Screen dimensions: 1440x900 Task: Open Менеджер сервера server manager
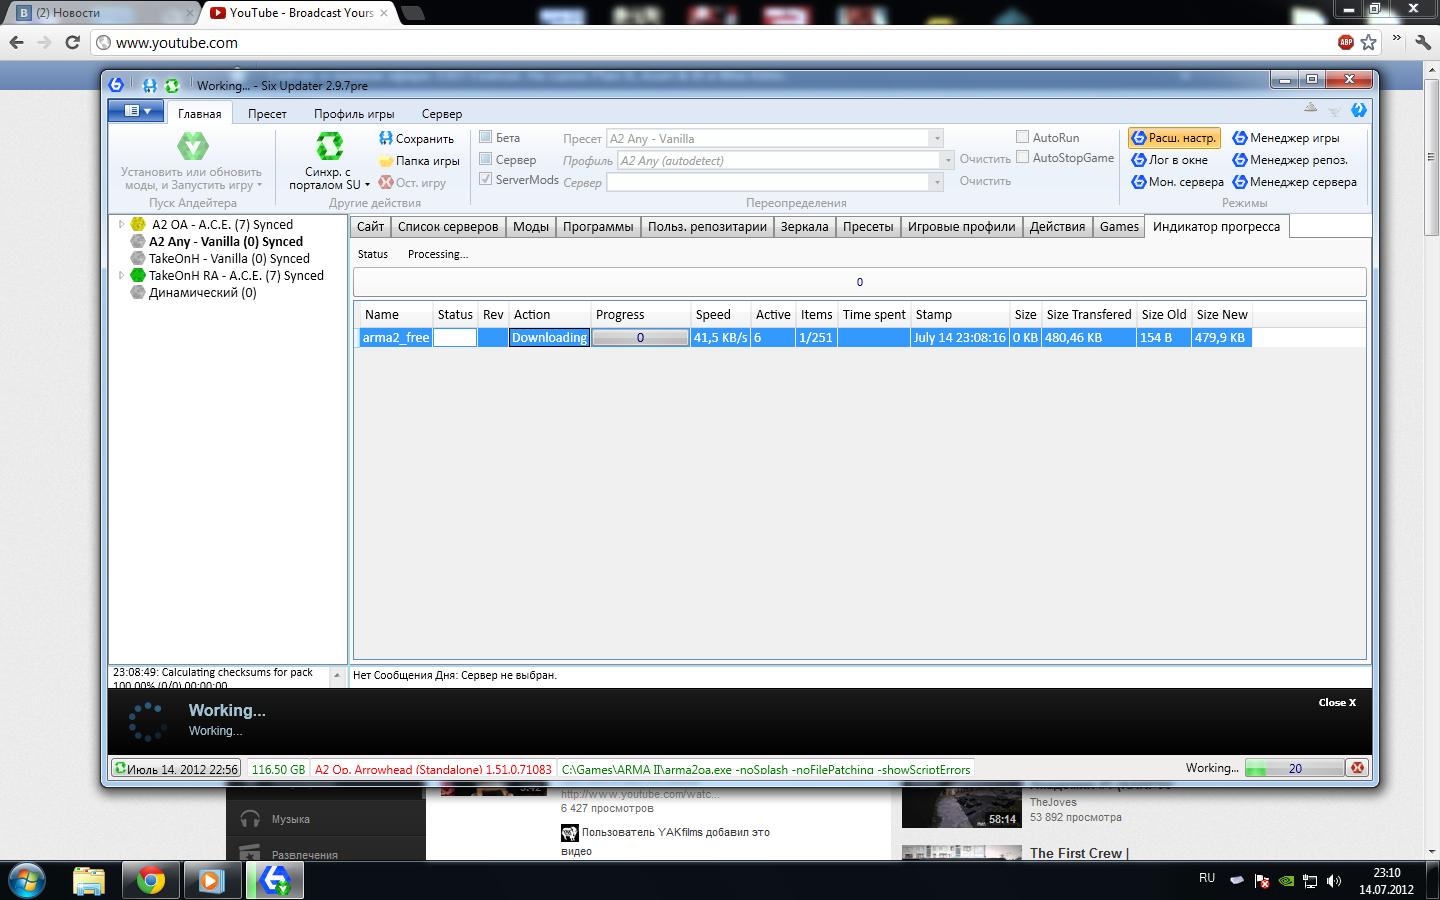pyautogui.click(x=1295, y=182)
